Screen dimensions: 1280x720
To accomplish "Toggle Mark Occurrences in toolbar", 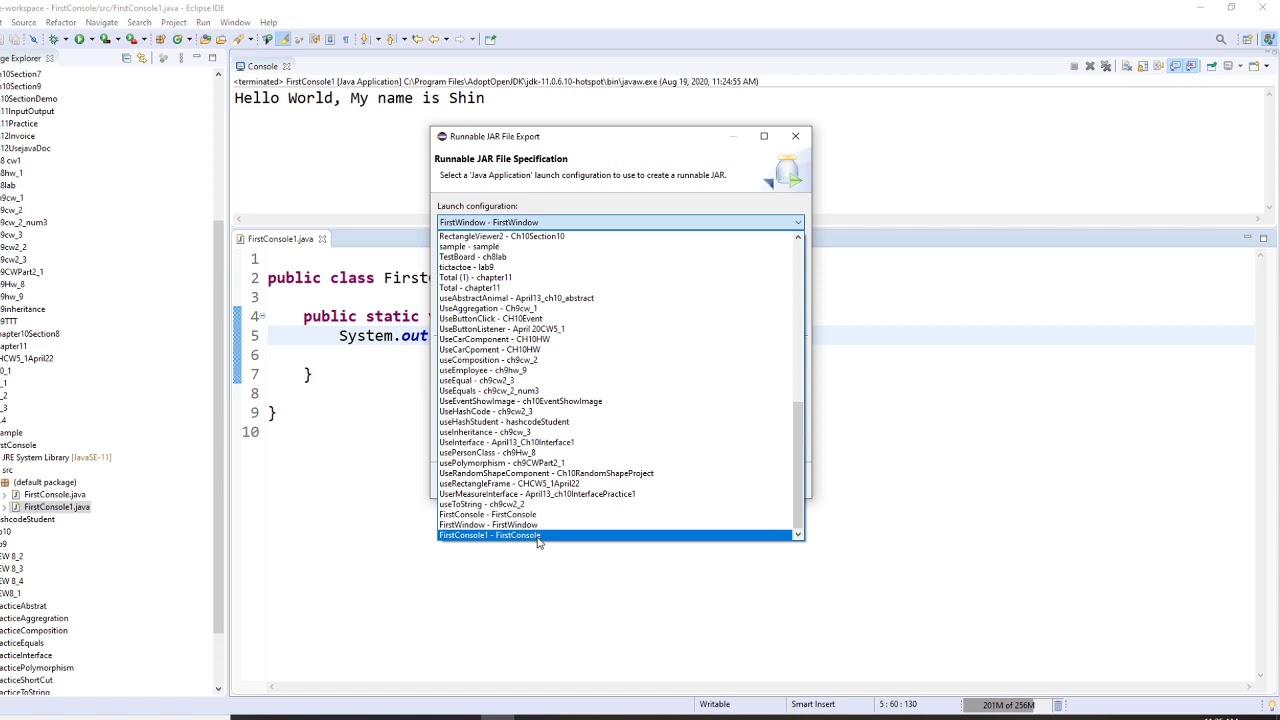I will [283, 39].
